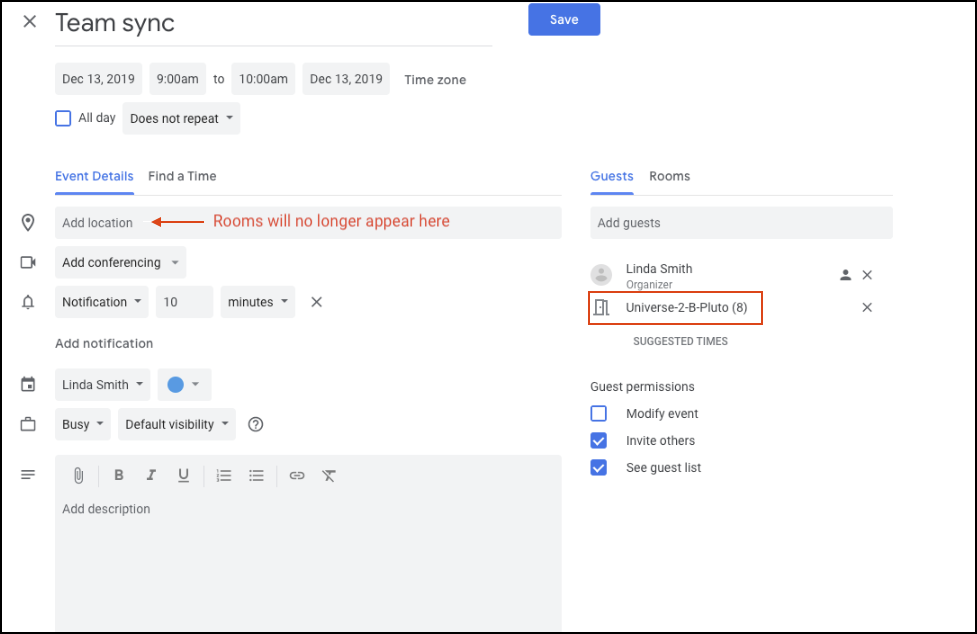Apply italic formatting to description
Viewport: 977px width, 634px height.
coord(151,475)
